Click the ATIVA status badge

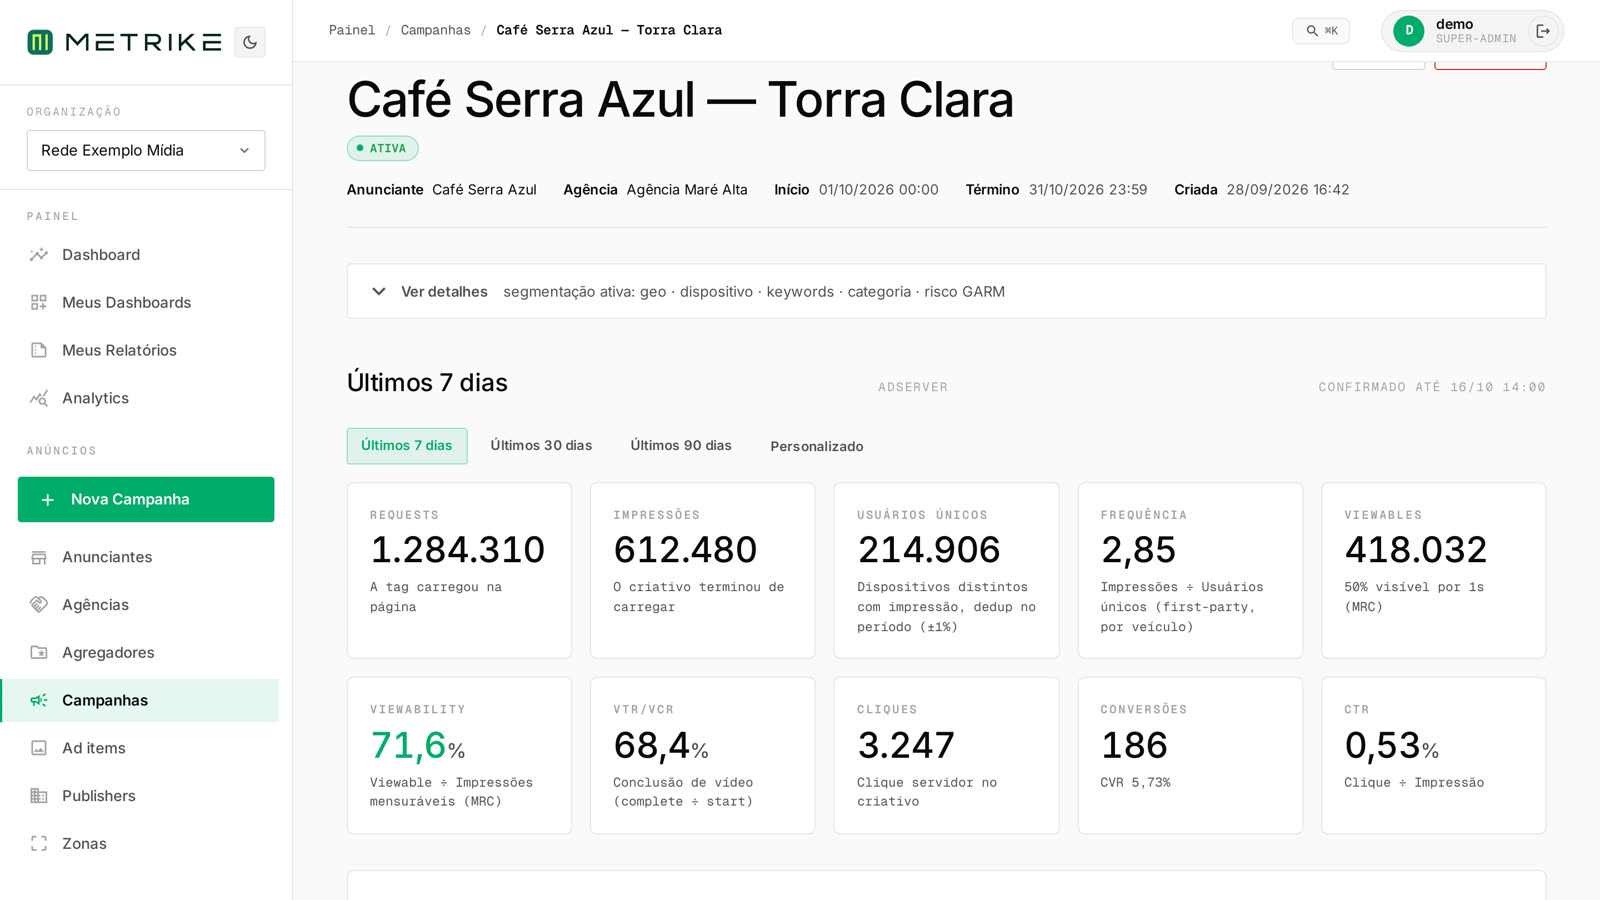tap(383, 148)
